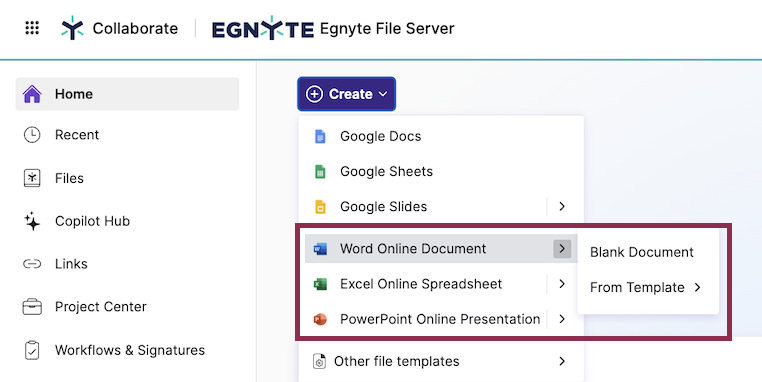Expand the Word Online Document submenu arrow

562,249
